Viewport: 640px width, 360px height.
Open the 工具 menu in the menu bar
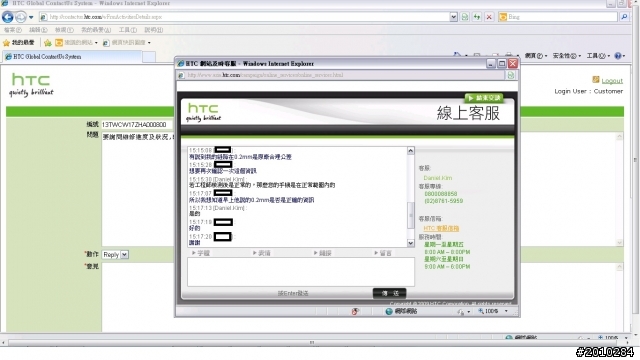127,30
